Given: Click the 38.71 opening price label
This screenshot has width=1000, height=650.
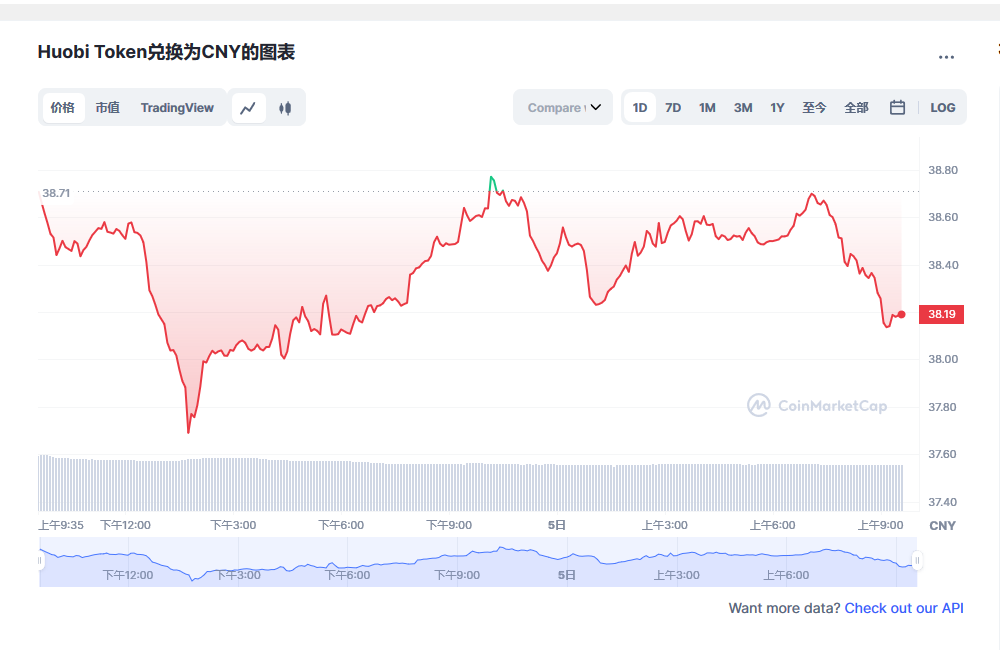Looking at the screenshot, I should 56,193.
